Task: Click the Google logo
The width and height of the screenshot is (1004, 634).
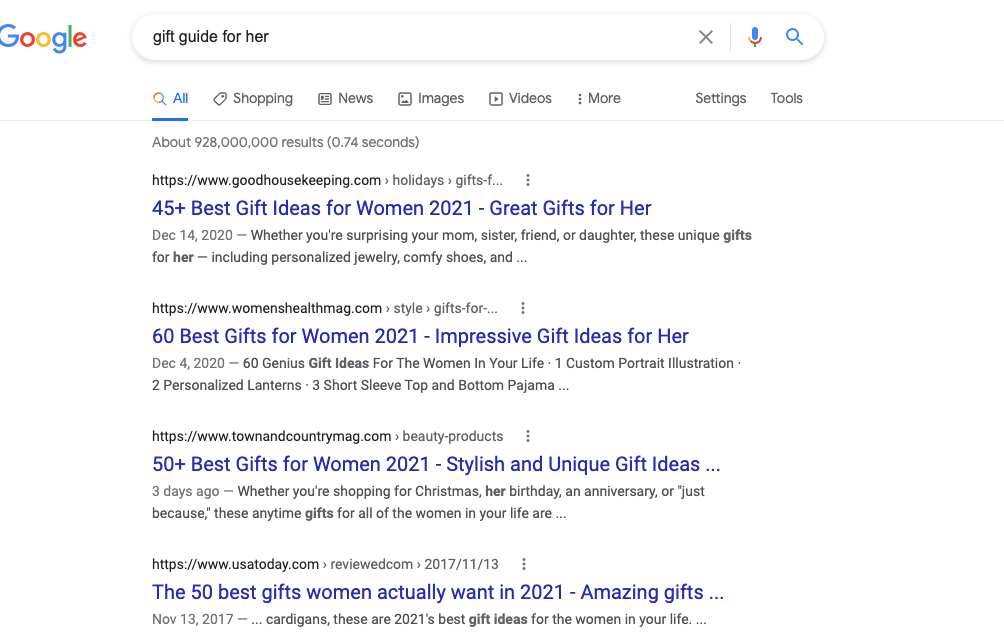Action: point(43,38)
